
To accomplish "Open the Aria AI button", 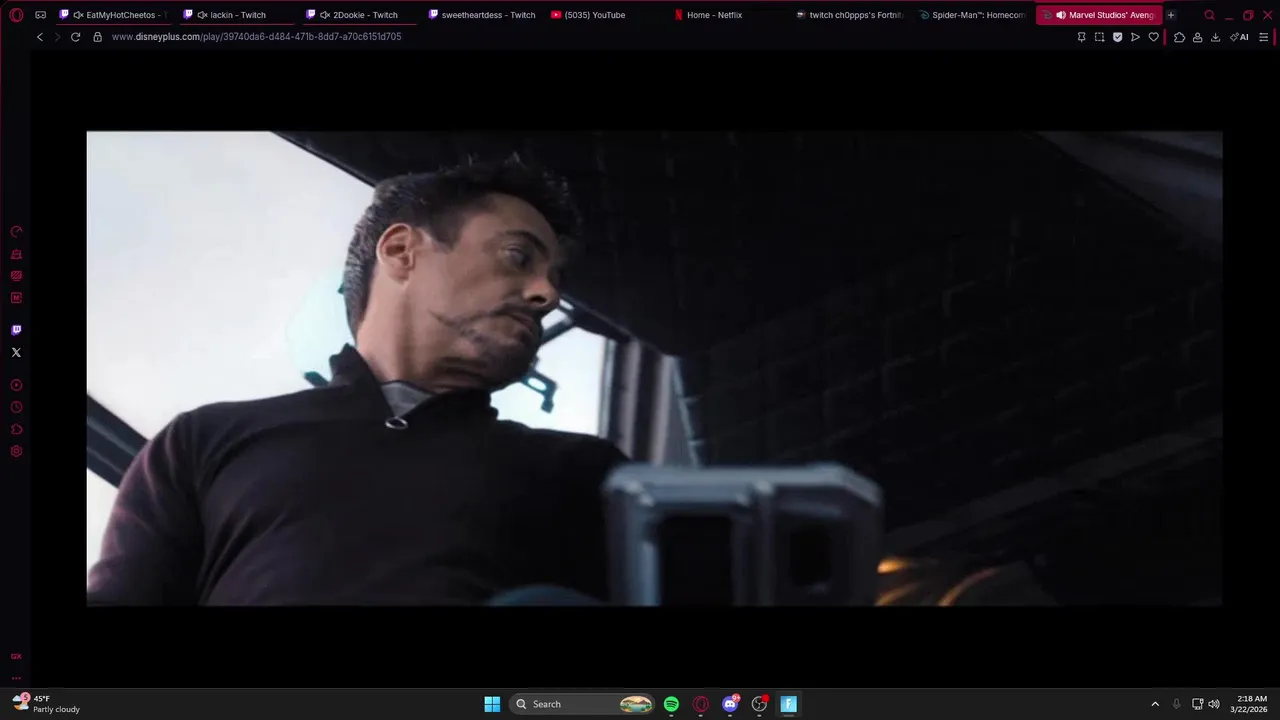I will [x=1240, y=37].
